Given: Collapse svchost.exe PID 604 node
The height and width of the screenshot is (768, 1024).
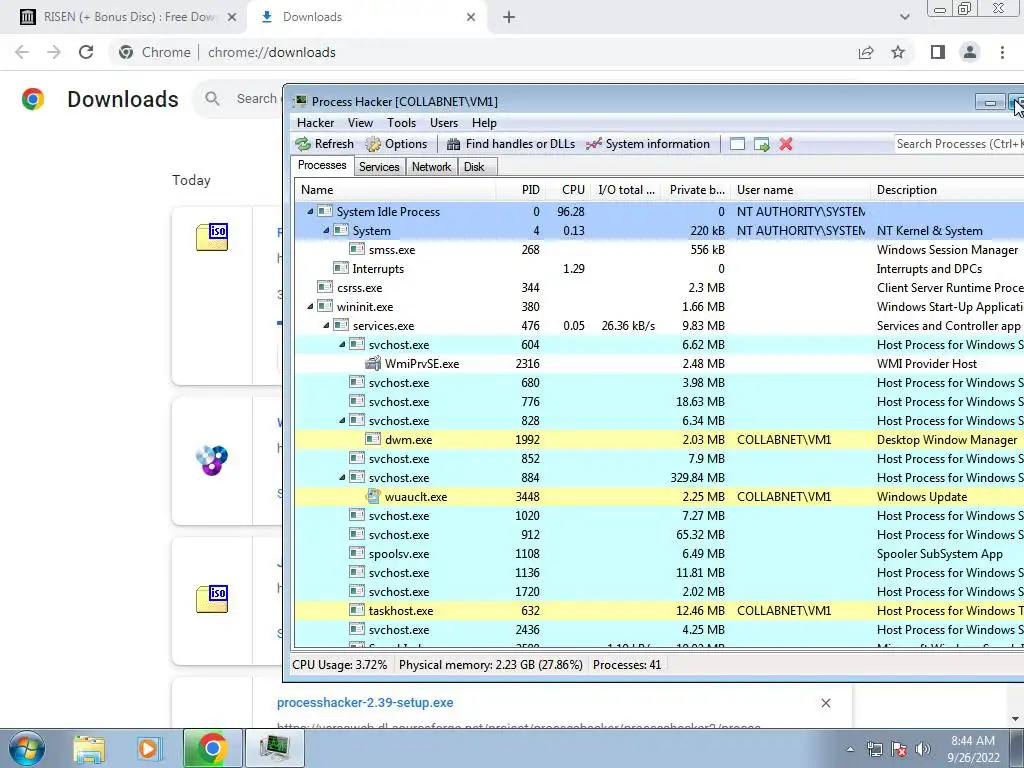Looking at the screenshot, I should click(x=342, y=344).
